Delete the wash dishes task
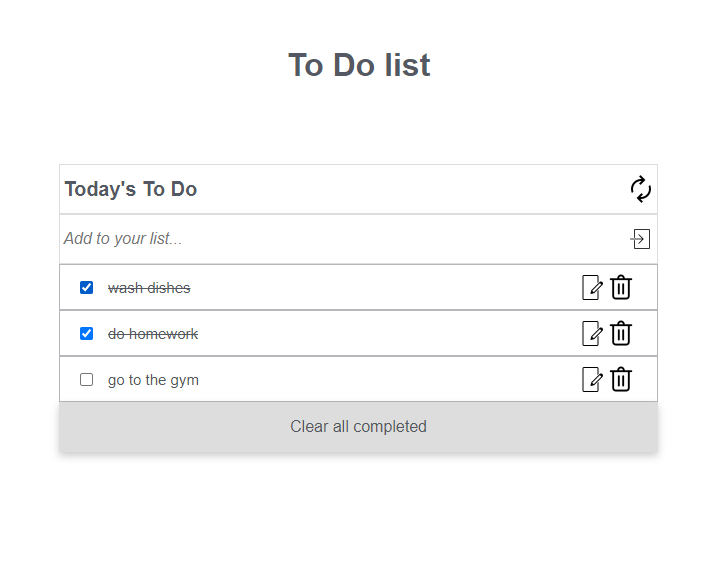 click(x=621, y=287)
